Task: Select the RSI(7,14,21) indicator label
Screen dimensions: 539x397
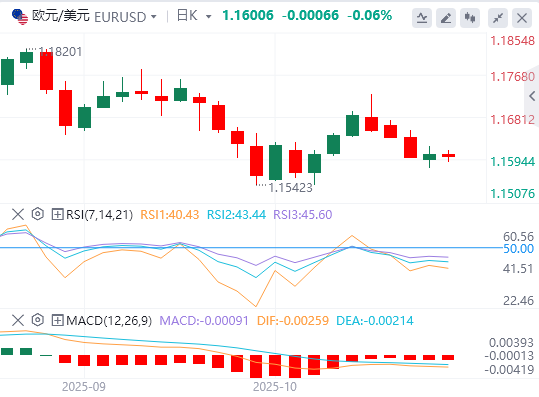Action: (99, 214)
